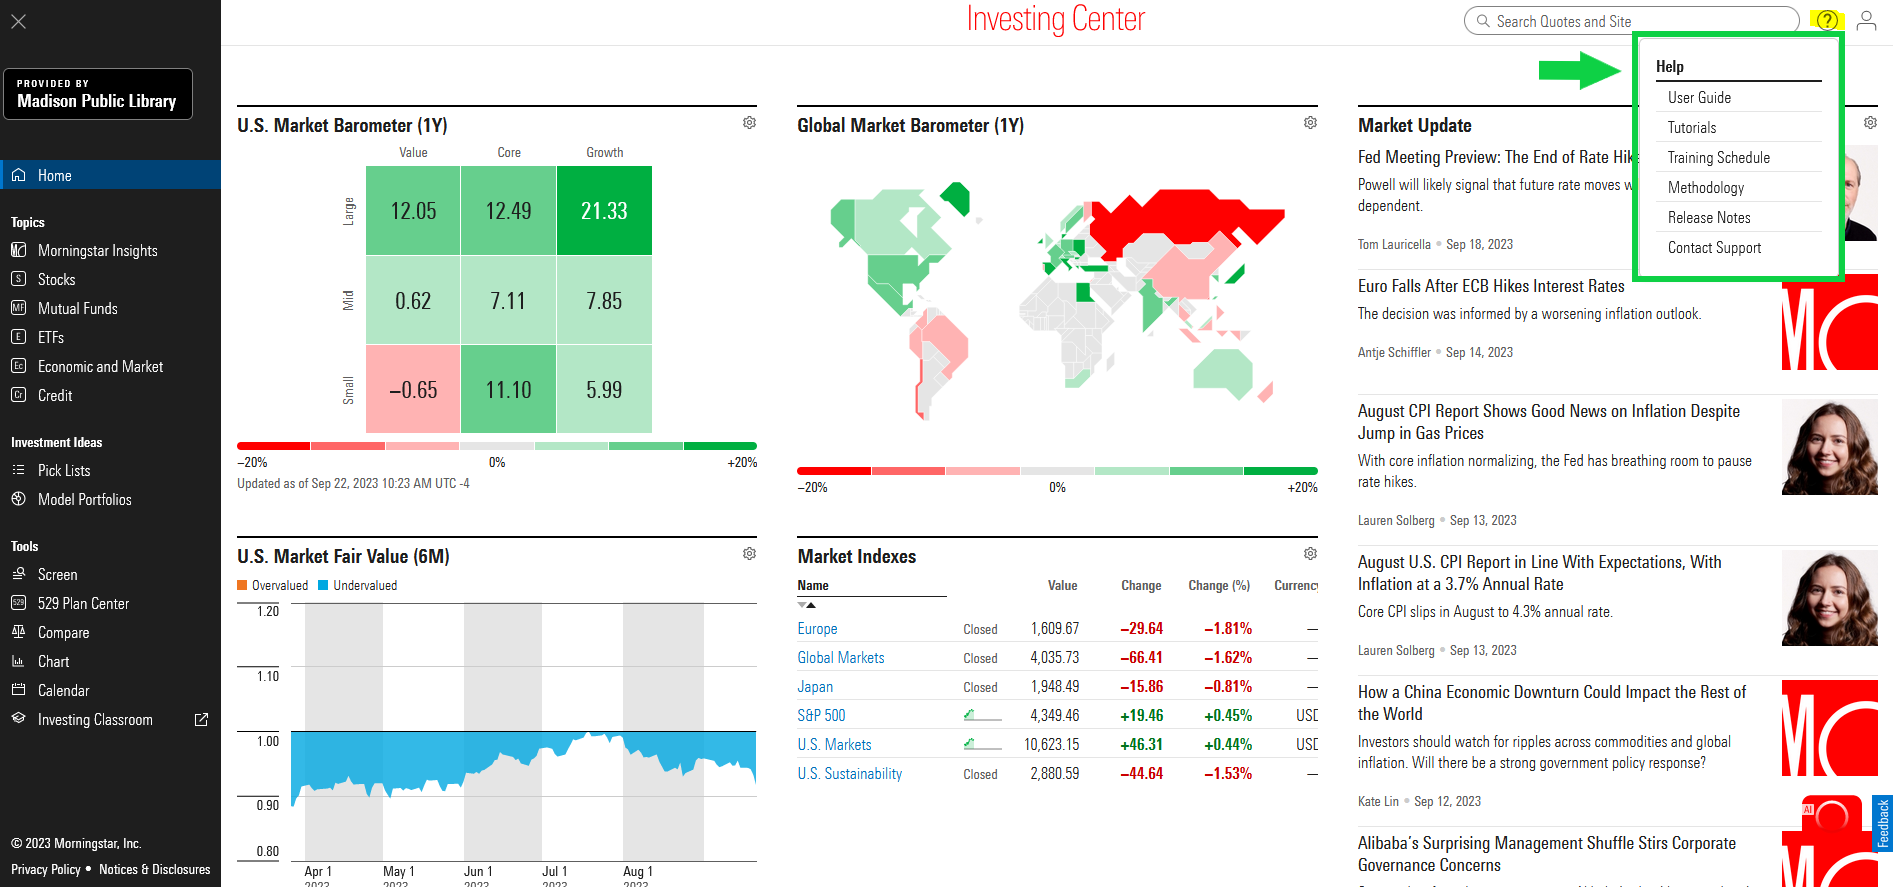1893x887 pixels.
Task: Open the user account profile icon
Action: point(1866,20)
